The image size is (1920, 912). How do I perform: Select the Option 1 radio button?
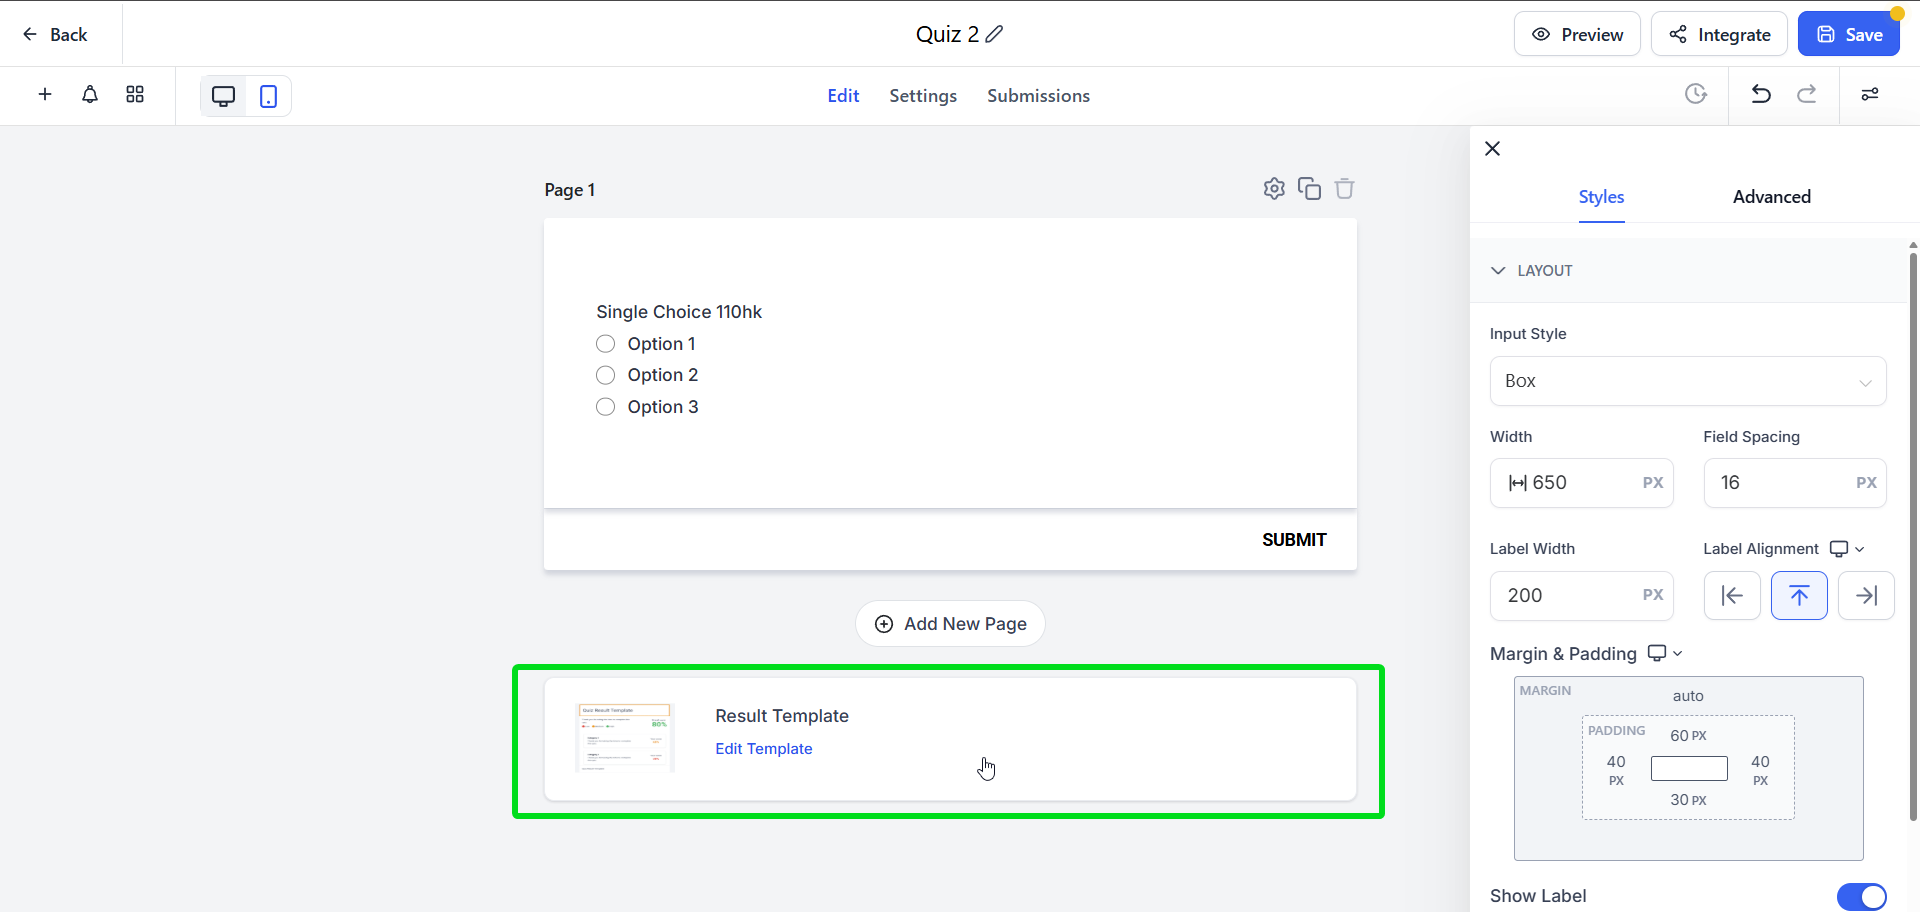click(605, 344)
